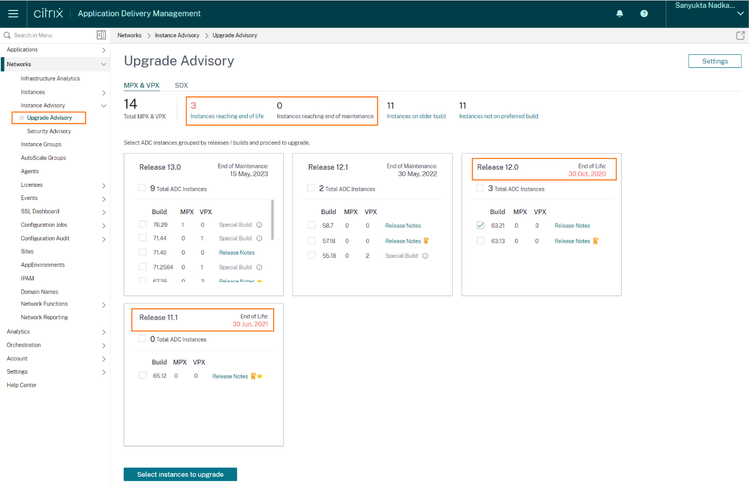Open page in new window icon
Screen dimensions: 750x491
740,35
